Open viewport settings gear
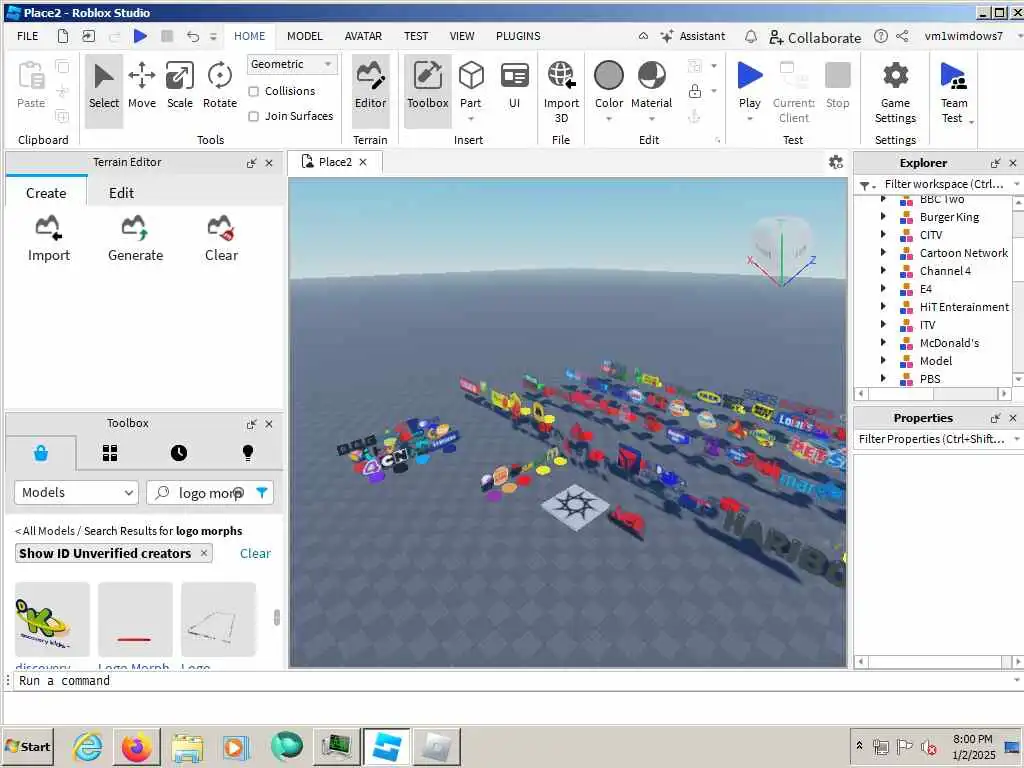1024x768 pixels. 835,162
